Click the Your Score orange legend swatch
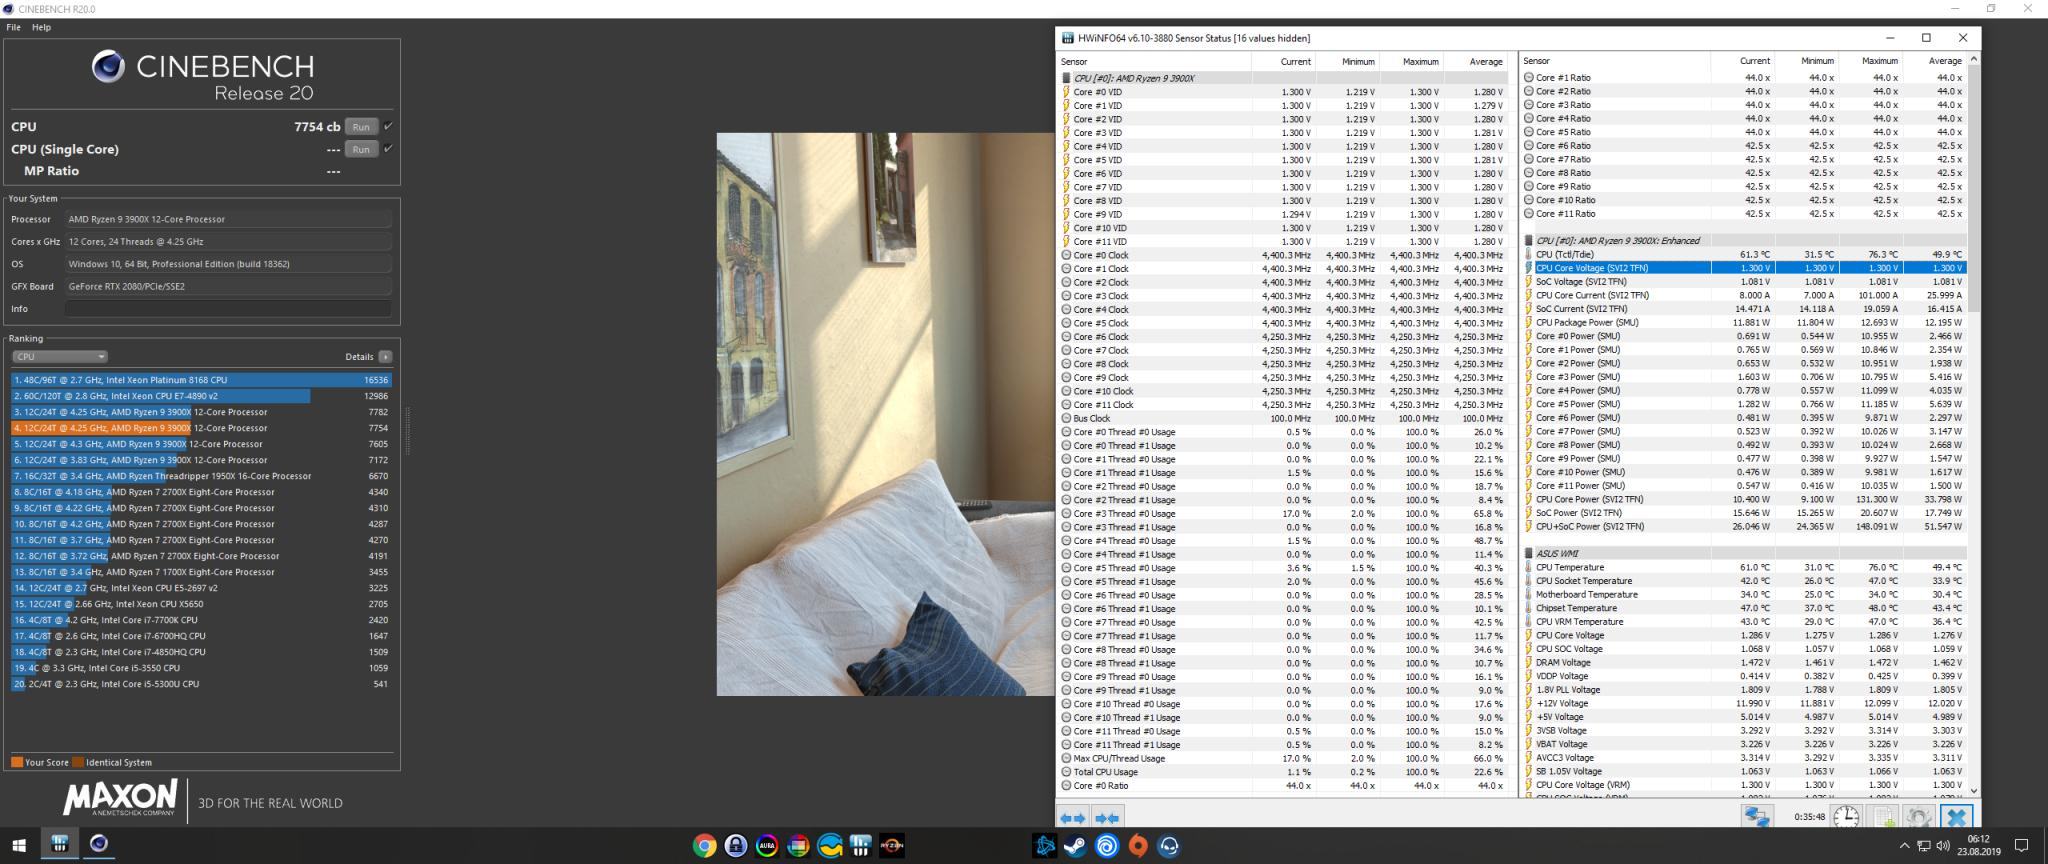The height and width of the screenshot is (864, 2048). tap(17, 762)
